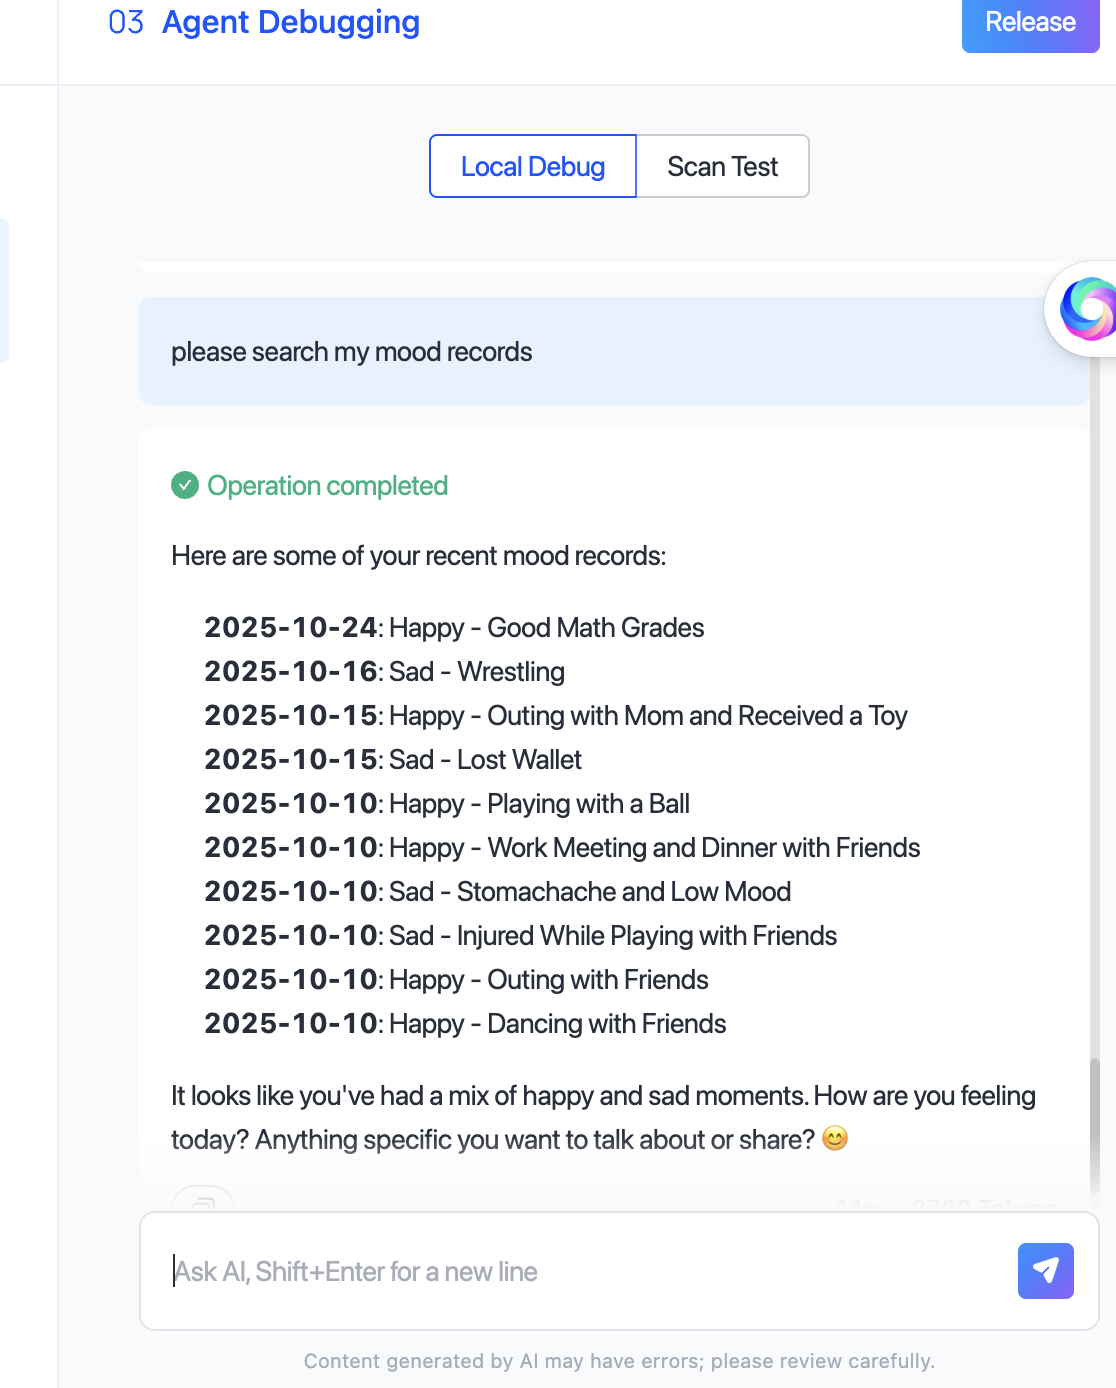Click the AI content disclaimer text
This screenshot has height=1388, width=1116.
[x=619, y=1361]
